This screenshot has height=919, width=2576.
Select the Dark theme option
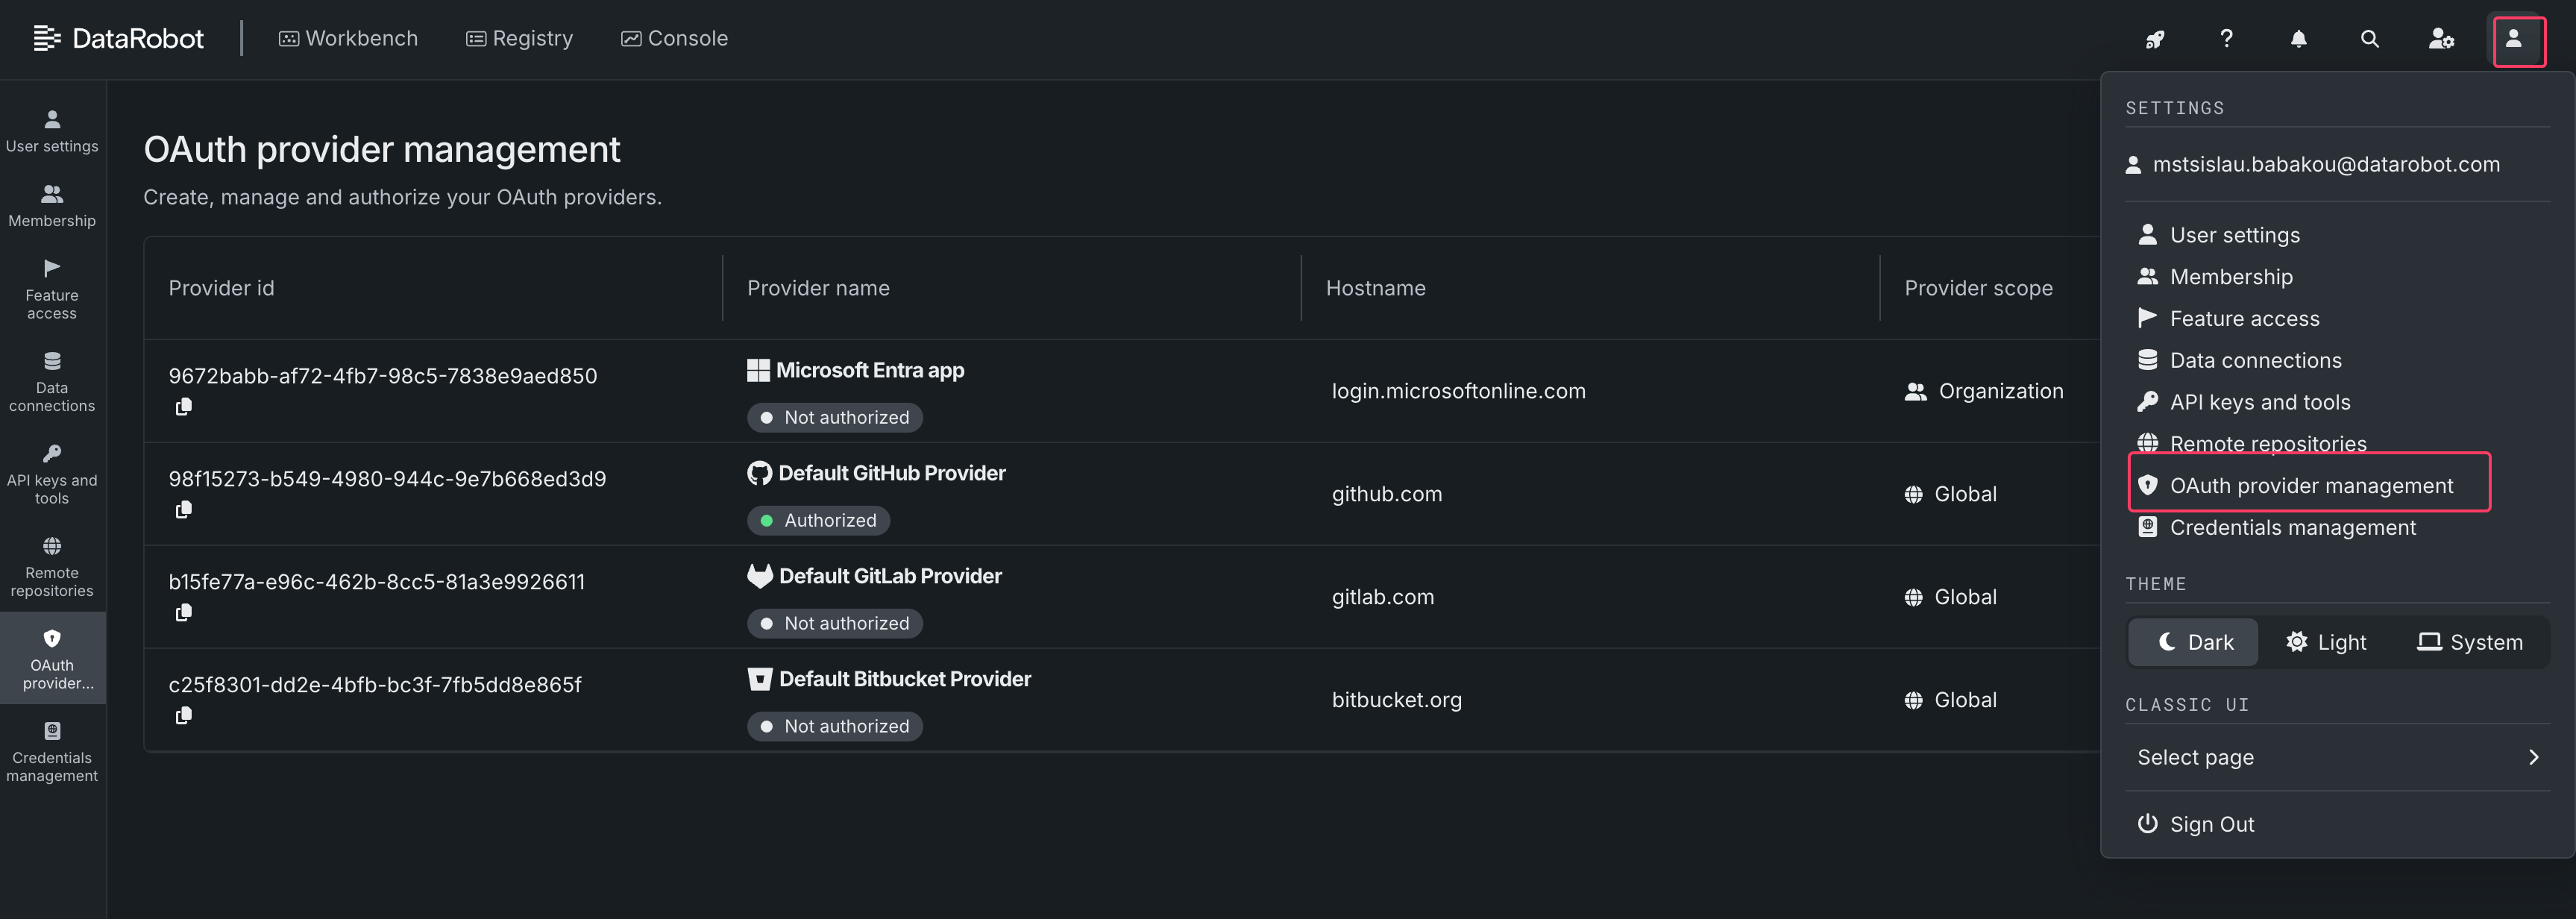[x=2195, y=642]
